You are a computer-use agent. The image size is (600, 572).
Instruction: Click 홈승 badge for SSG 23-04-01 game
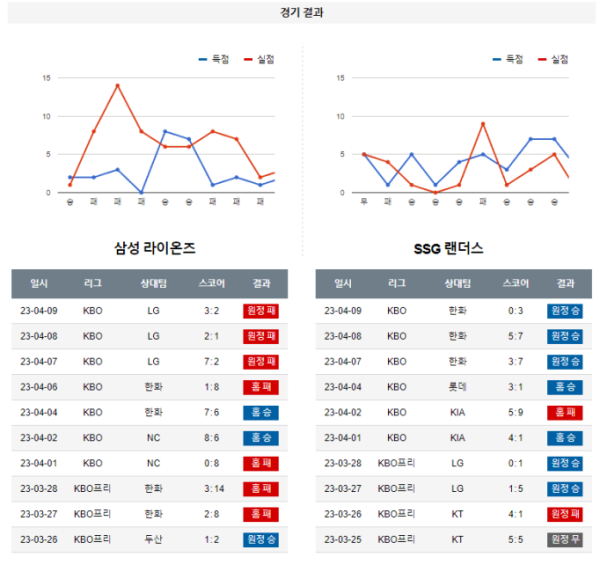click(565, 438)
